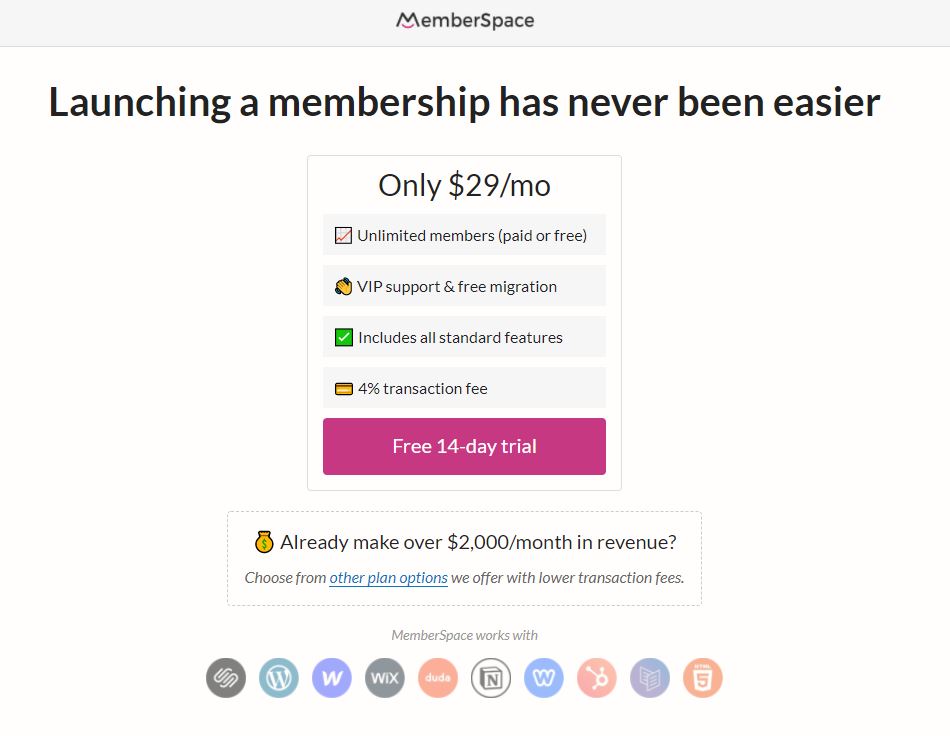Click the green checkmark beside standard features
This screenshot has width=950, height=736.
coord(344,337)
